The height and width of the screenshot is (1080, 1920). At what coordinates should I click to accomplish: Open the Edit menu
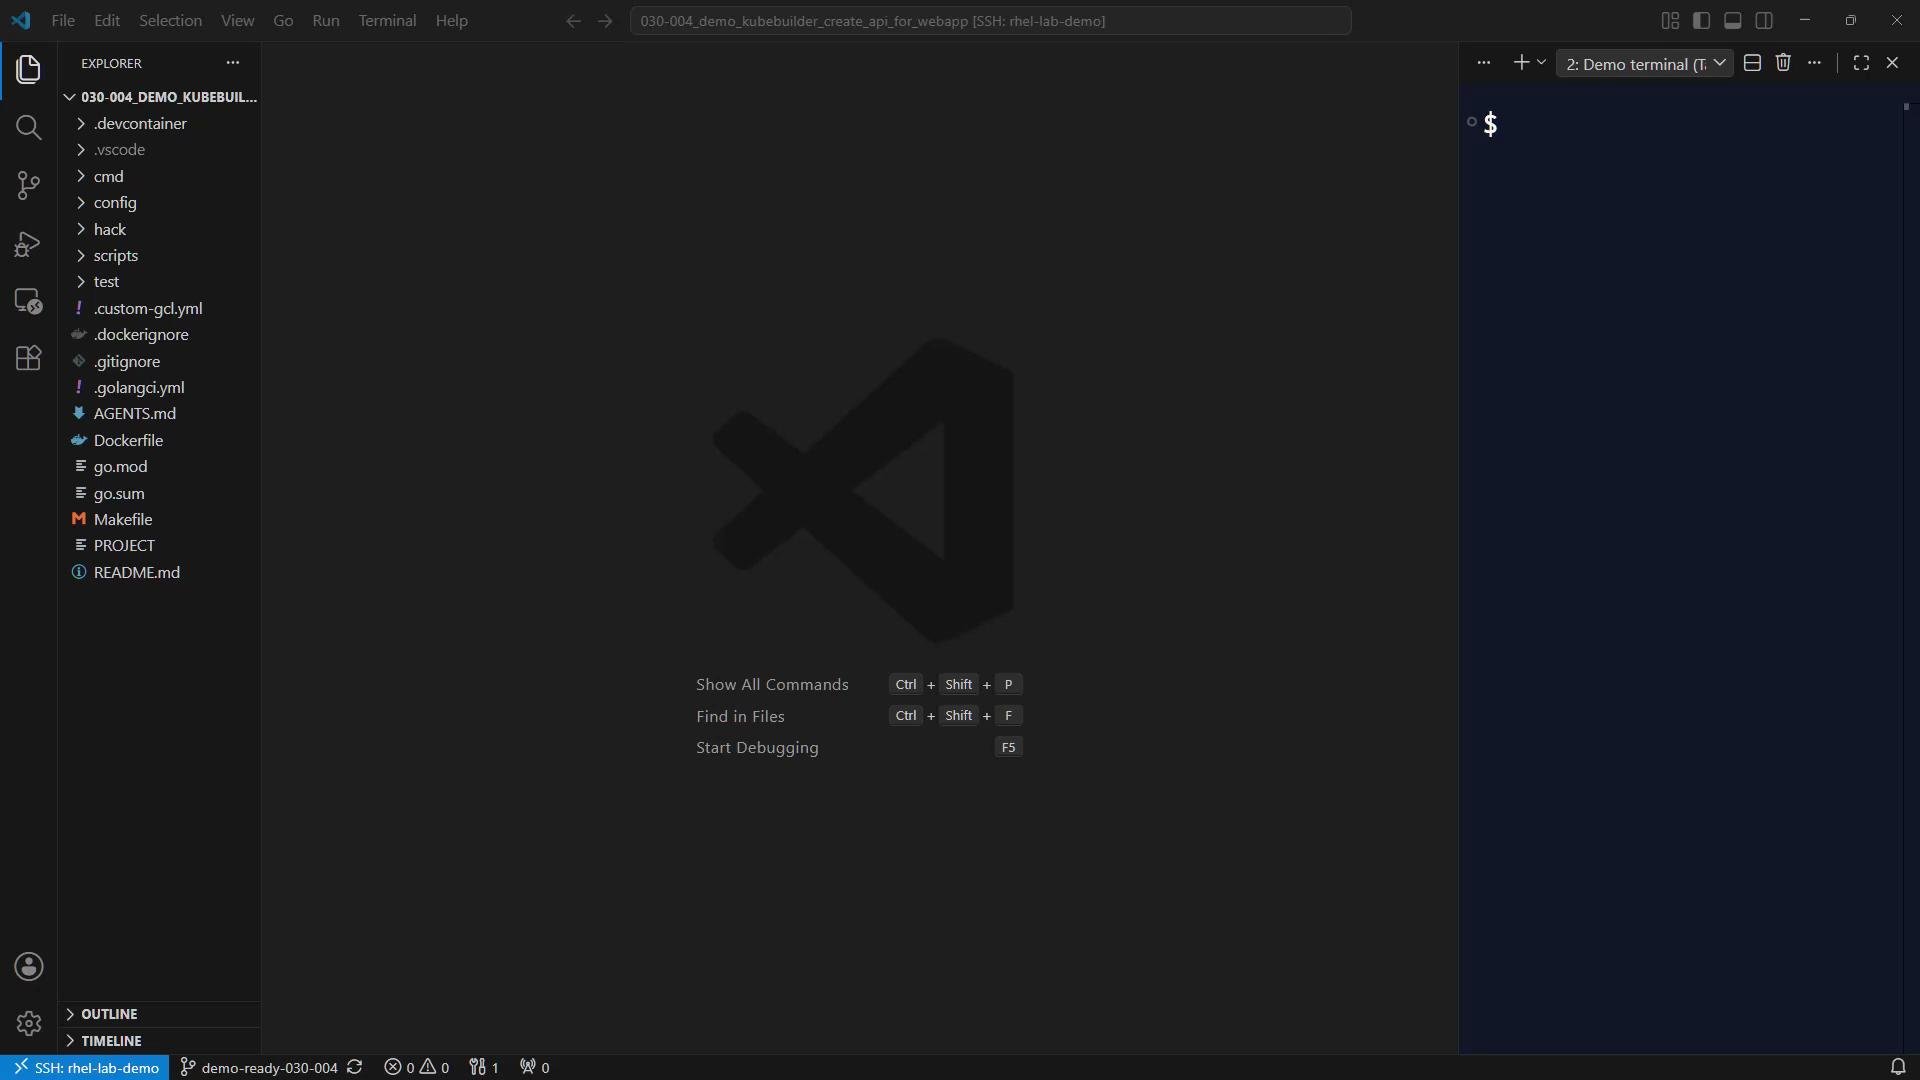(107, 20)
